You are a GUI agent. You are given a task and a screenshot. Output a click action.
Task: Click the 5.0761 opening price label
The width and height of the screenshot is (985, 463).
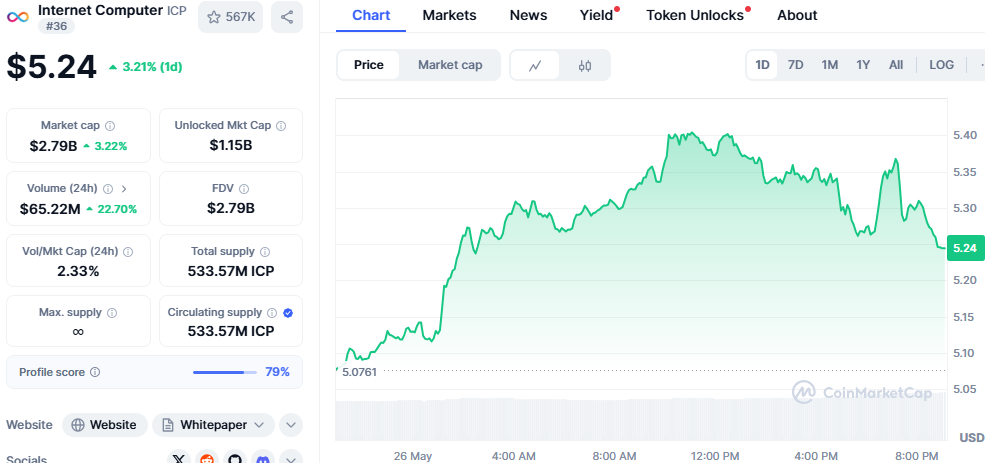click(359, 372)
